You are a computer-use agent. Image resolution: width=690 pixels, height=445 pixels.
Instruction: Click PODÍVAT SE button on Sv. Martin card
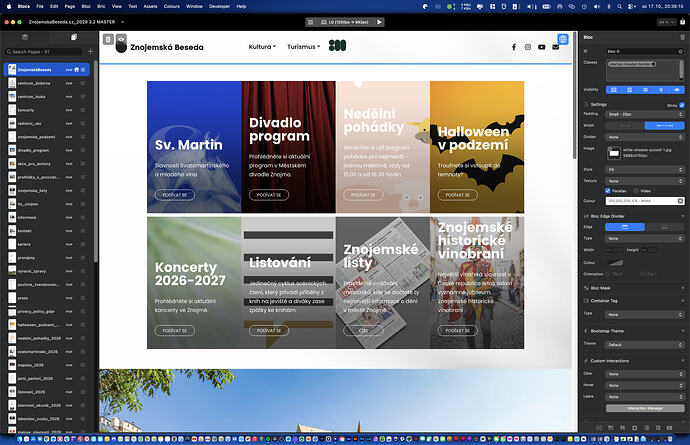tap(175, 195)
